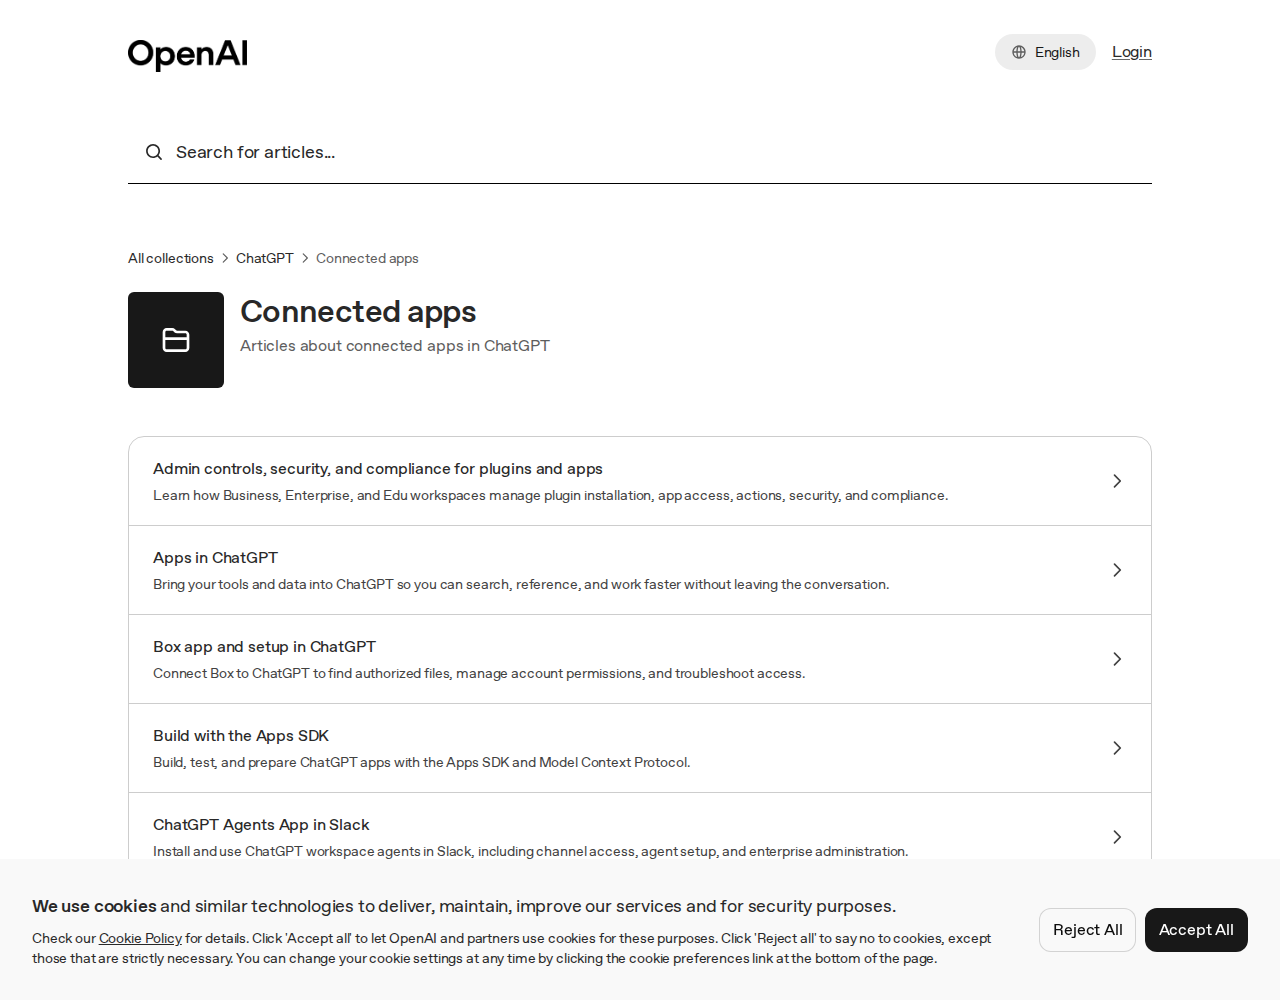Open the English language selector
This screenshot has height=1000, width=1280.
point(1045,52)
